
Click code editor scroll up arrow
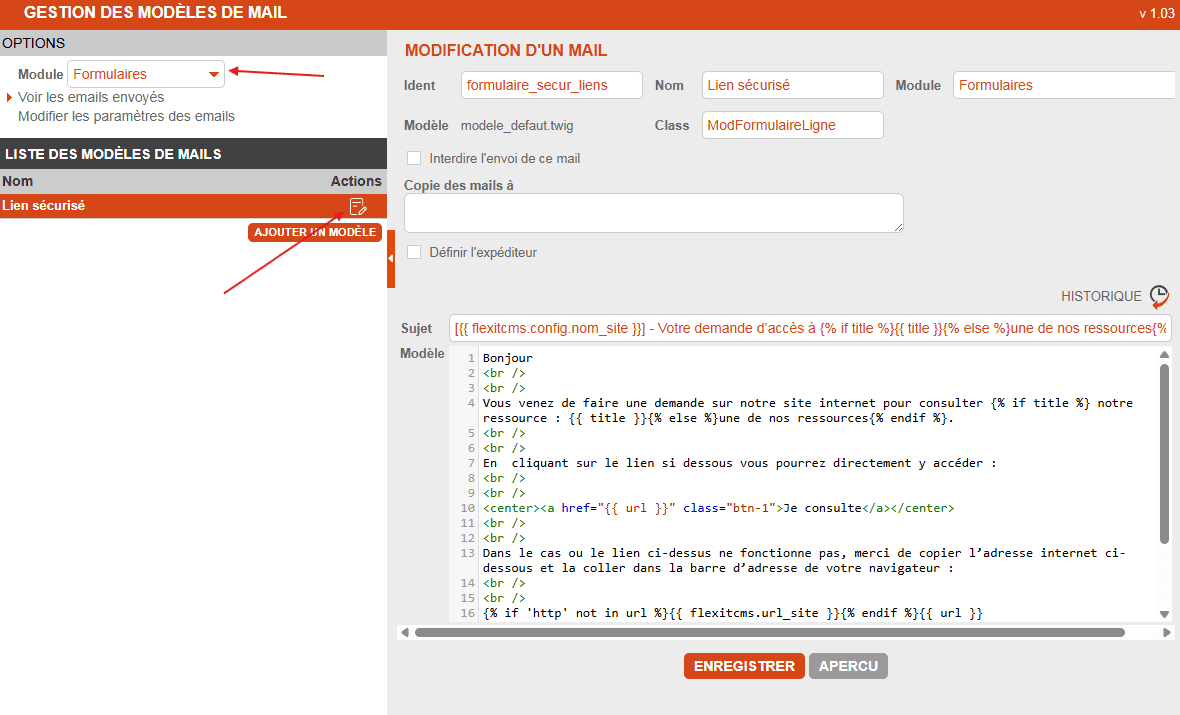1164,355
